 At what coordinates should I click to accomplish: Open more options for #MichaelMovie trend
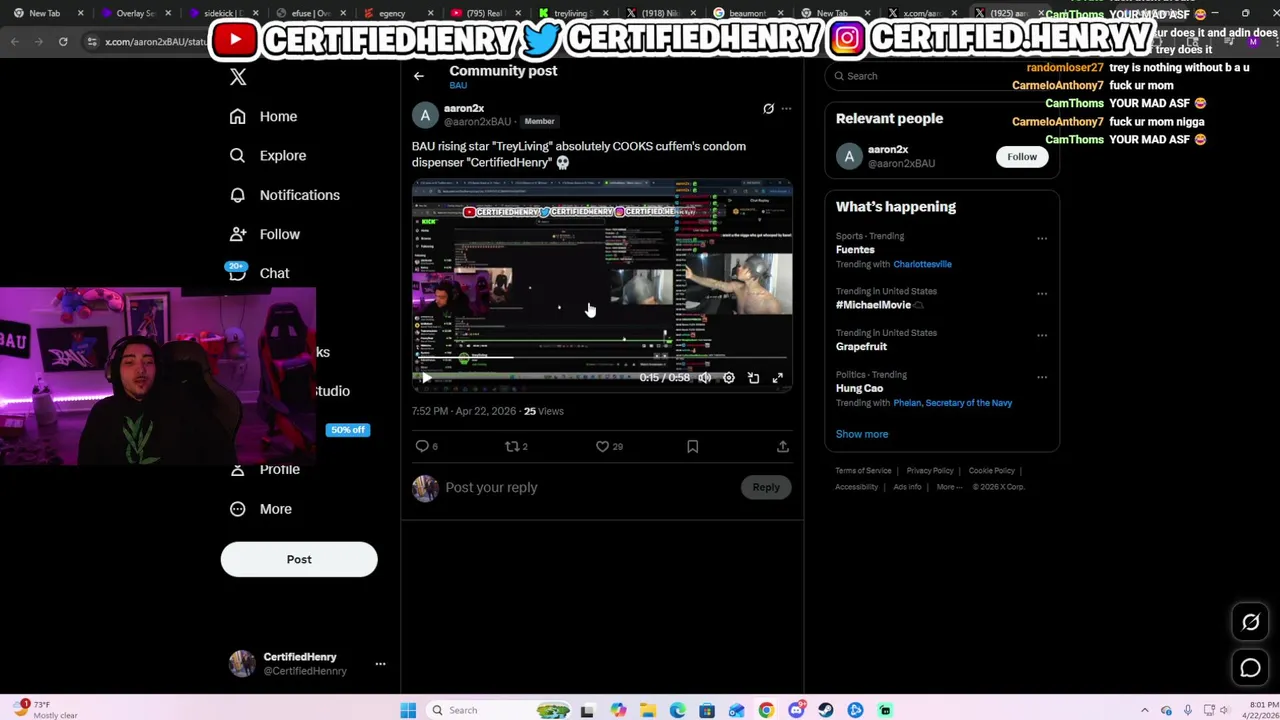(1042, 294)
